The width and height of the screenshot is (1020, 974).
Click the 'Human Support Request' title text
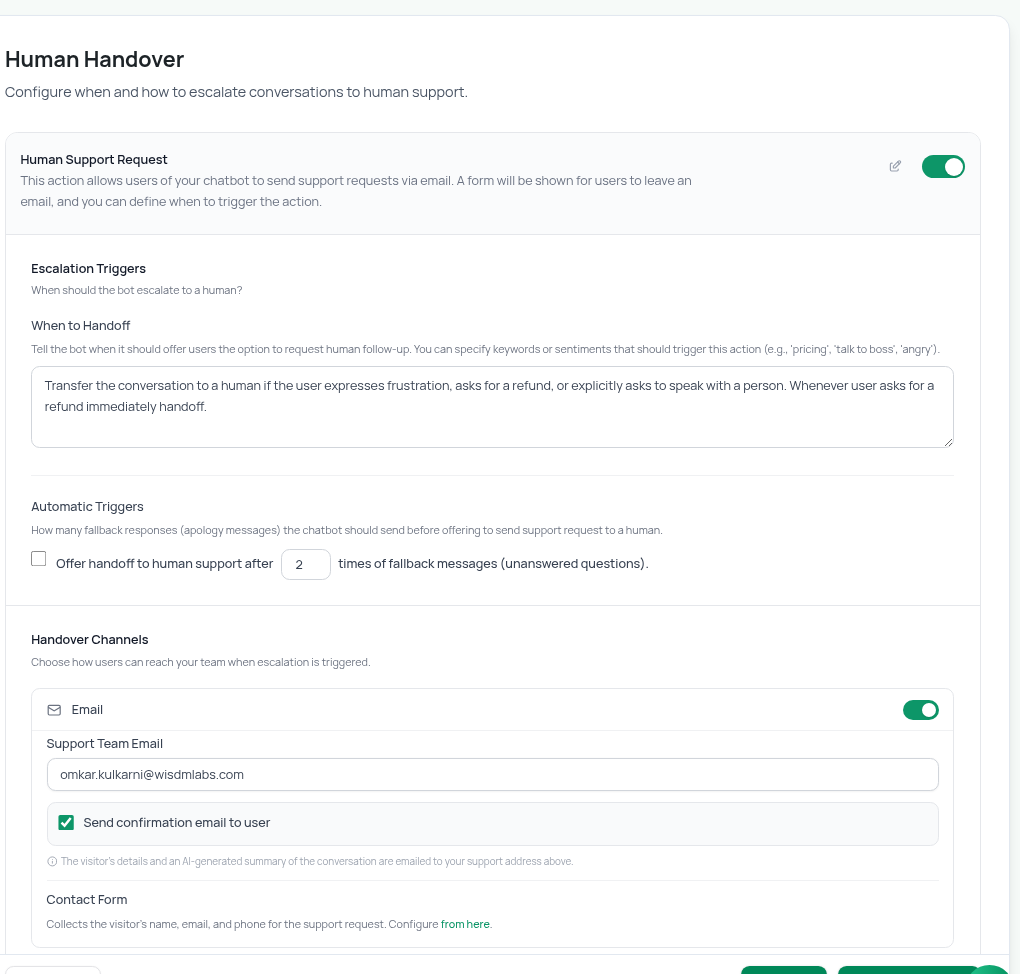click(94, 160)
